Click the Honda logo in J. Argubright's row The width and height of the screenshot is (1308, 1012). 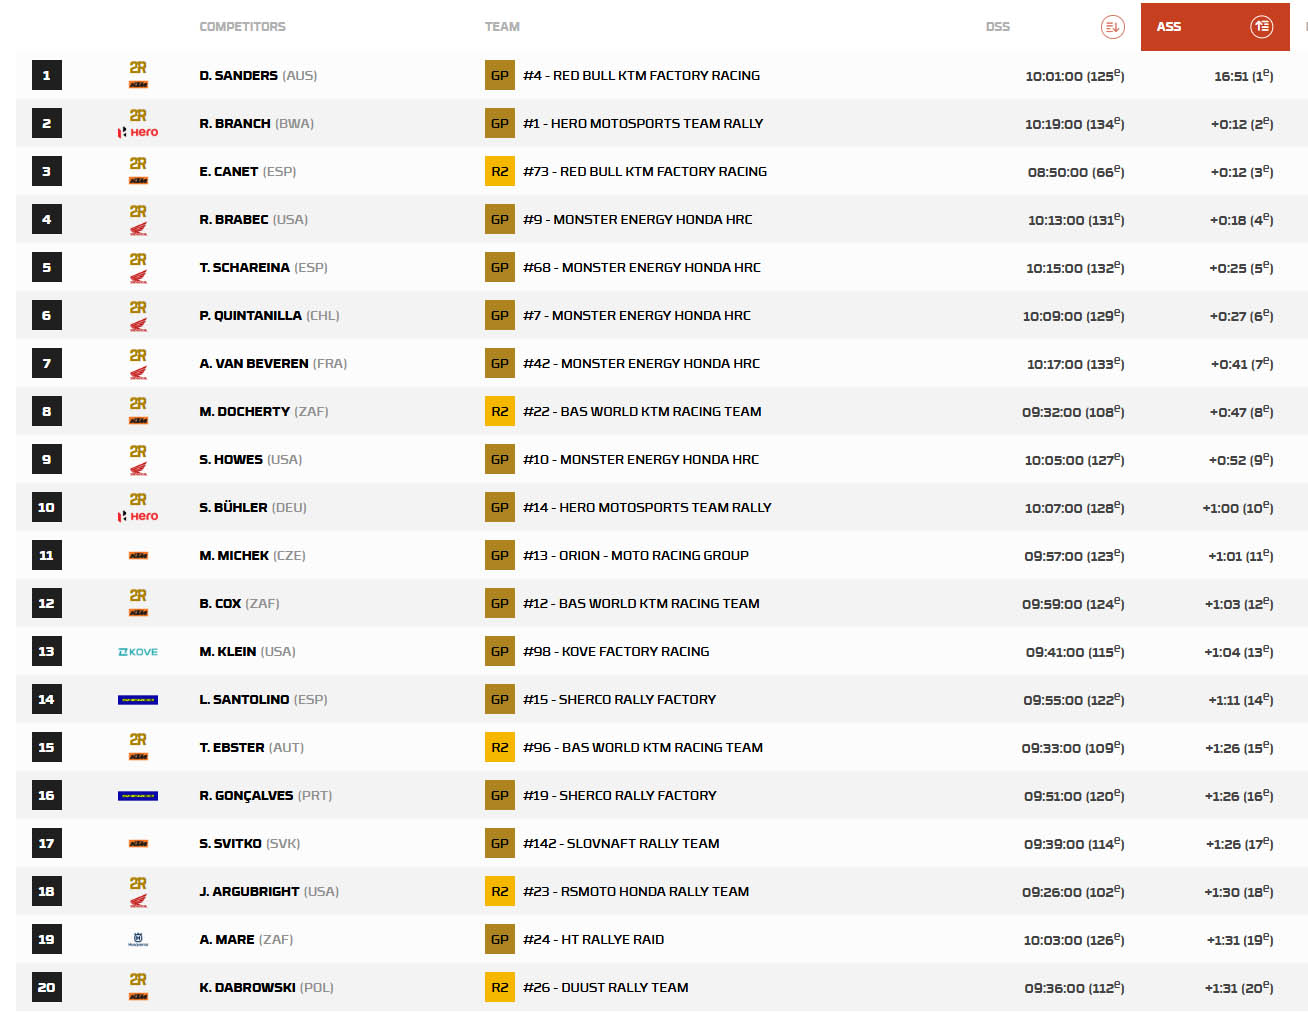[138, 901]
